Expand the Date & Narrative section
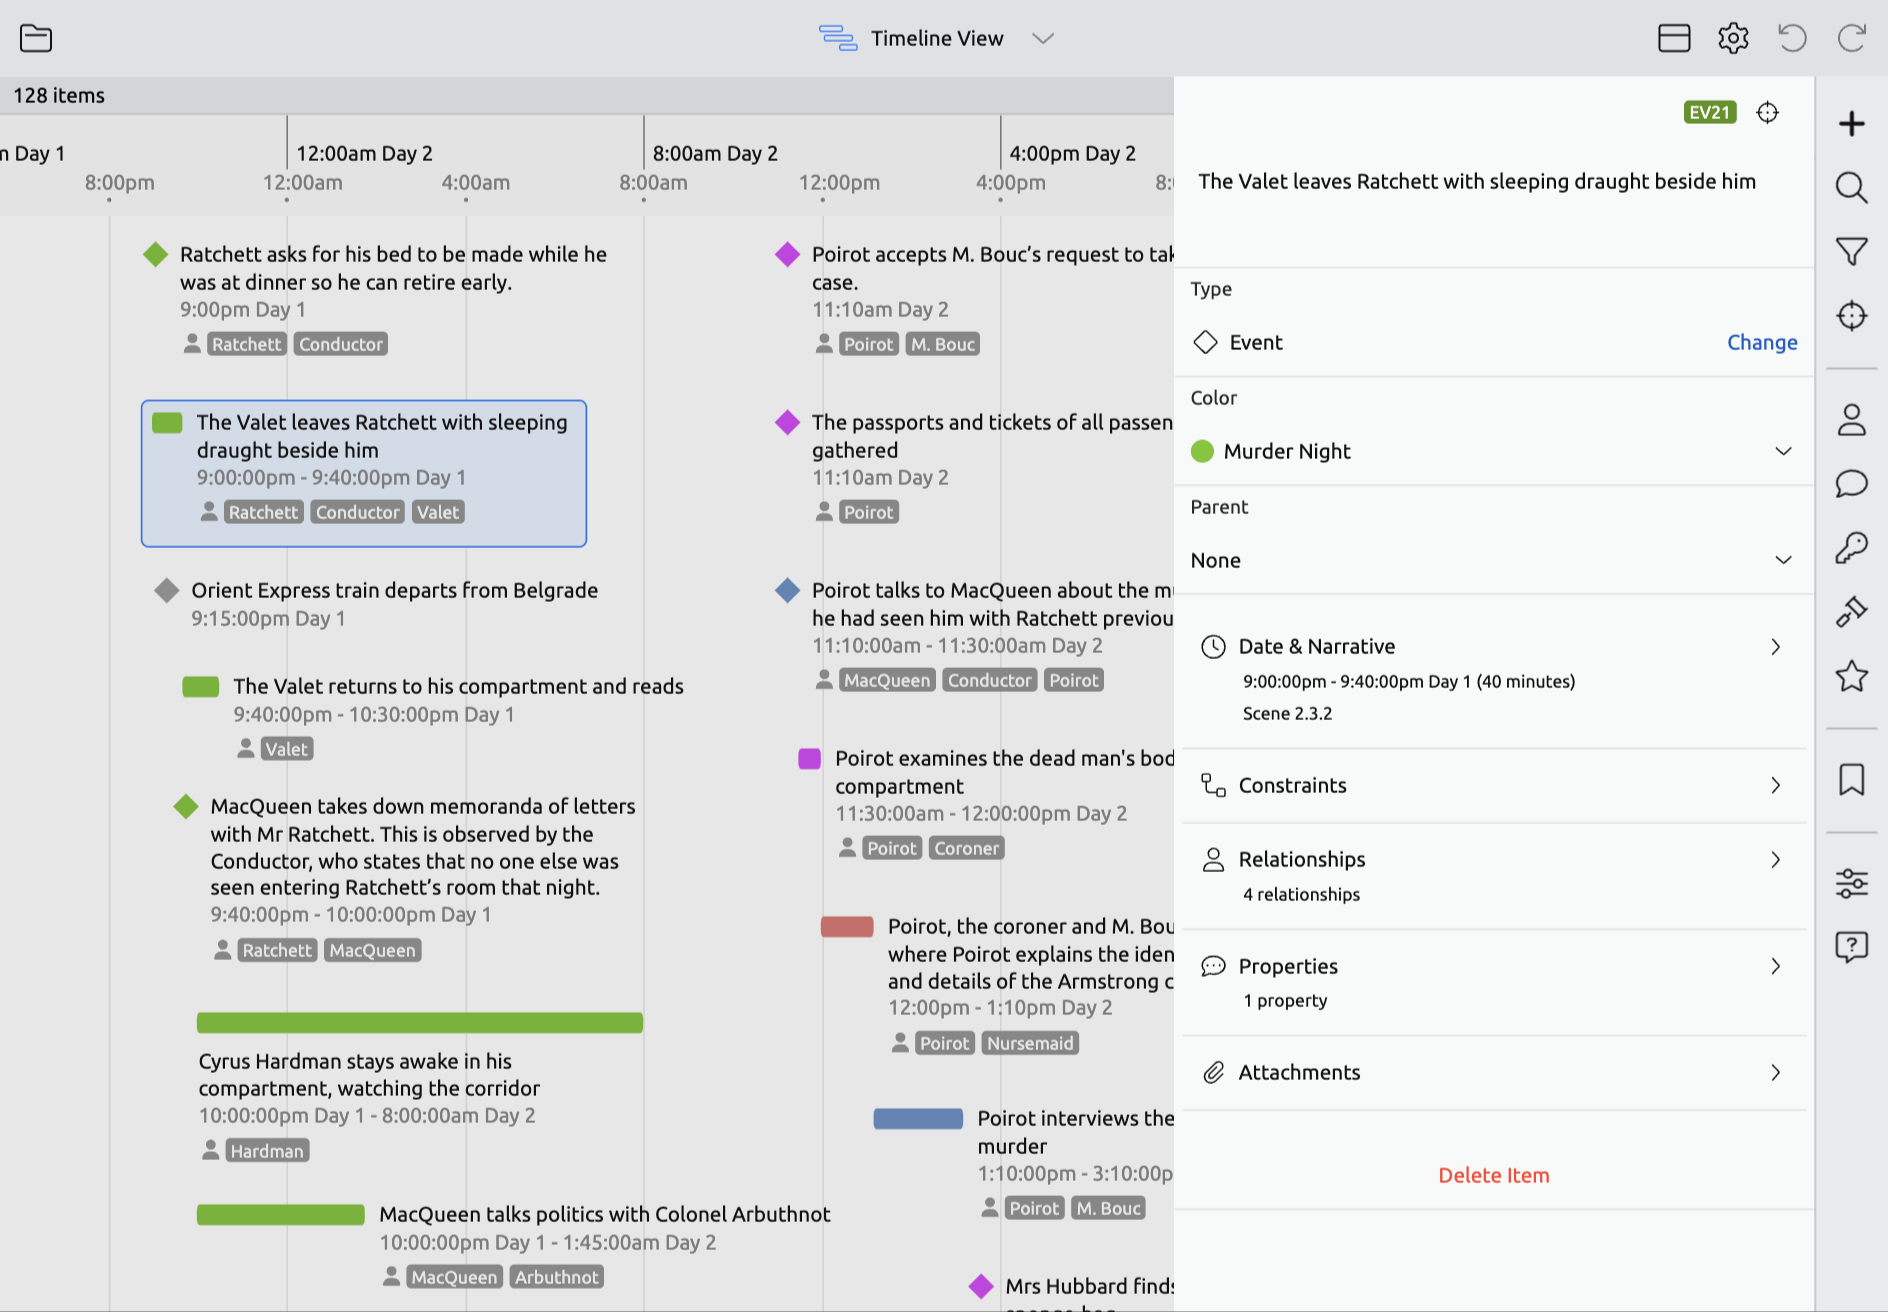The height and width of the screenshot is (1312, 1888). coord(1494,678)
